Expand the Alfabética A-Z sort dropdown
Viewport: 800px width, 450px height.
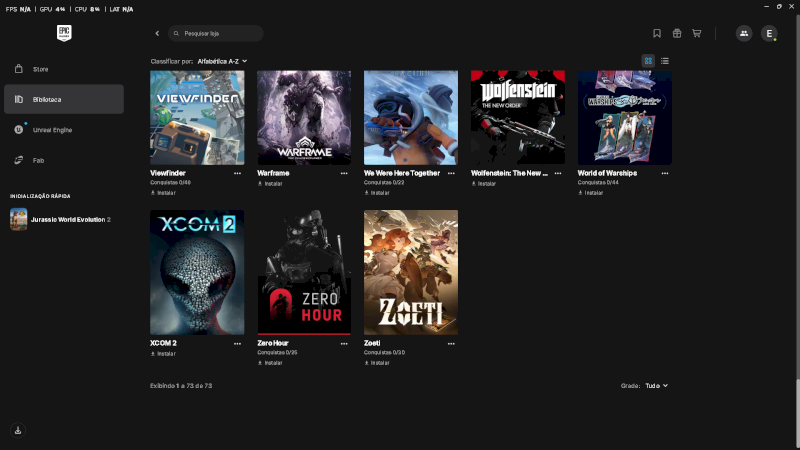coord(222,61)
